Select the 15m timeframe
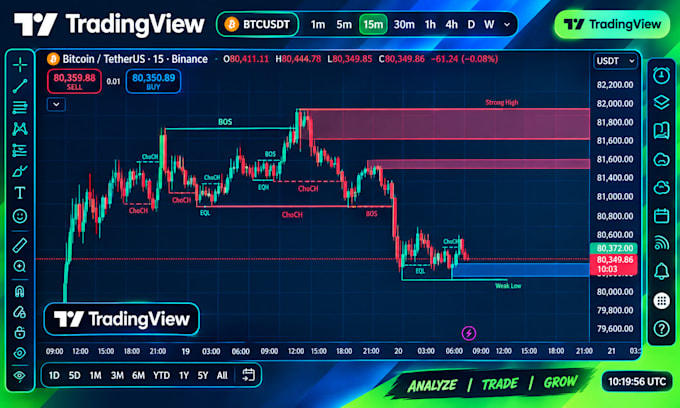Viewport: 680px width, 408px height. 373,24
